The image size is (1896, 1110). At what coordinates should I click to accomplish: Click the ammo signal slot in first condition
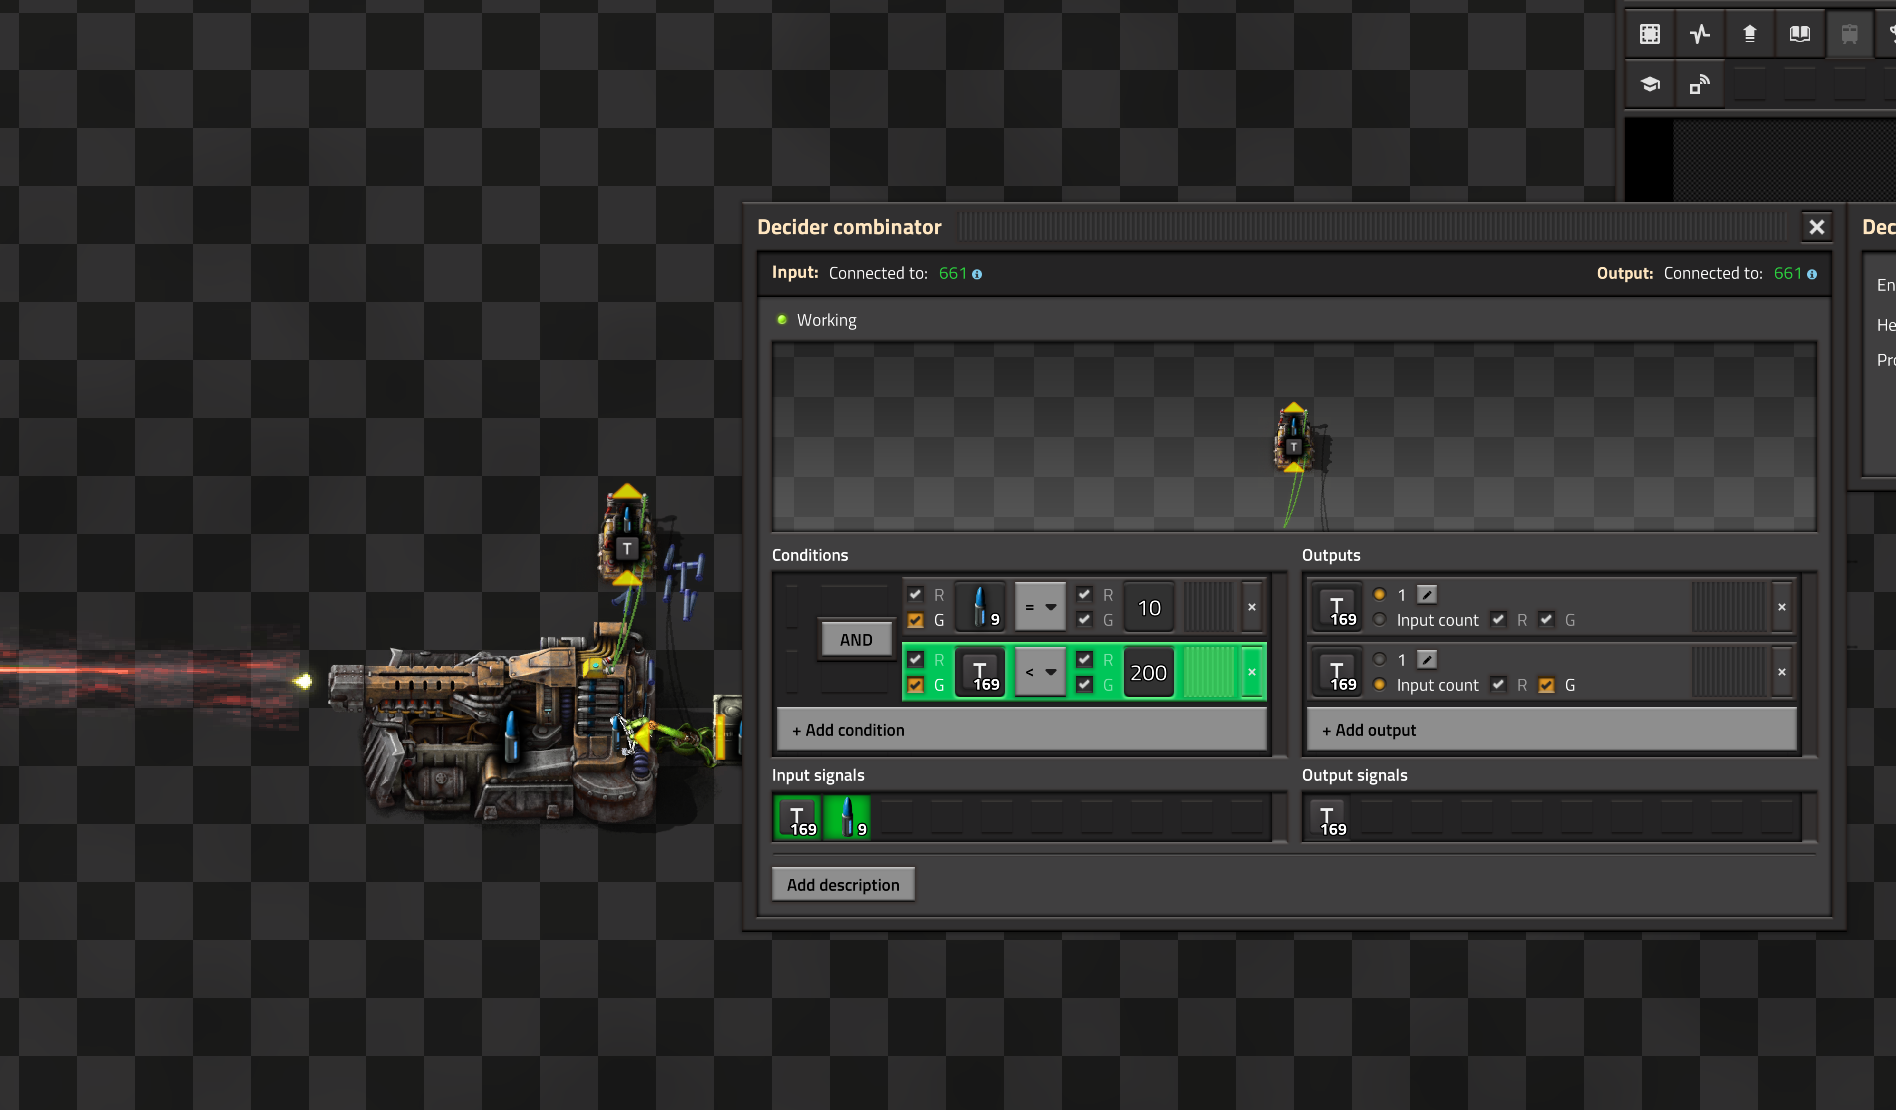coord(980,607)
